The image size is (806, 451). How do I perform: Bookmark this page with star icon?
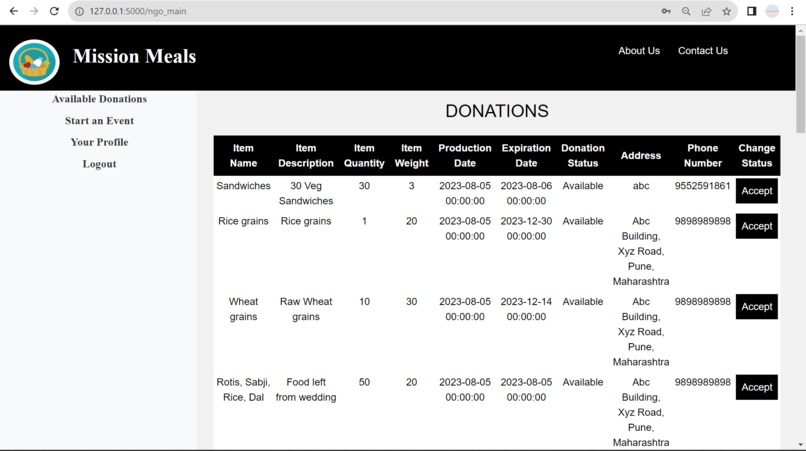726,11
